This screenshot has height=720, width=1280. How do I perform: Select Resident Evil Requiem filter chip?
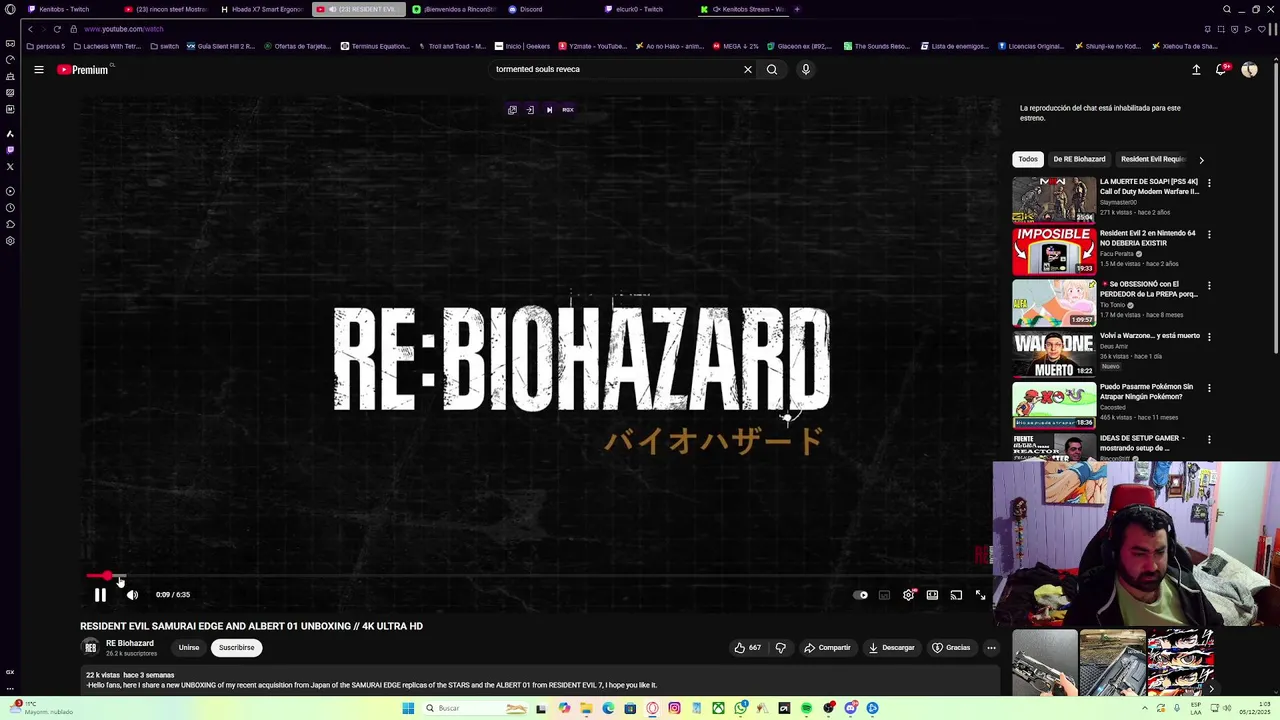1153,159
